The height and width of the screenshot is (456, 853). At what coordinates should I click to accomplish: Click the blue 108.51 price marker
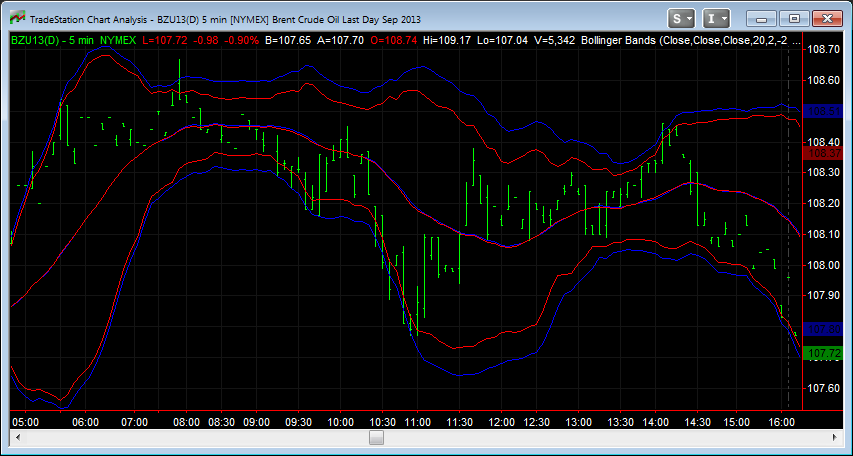pos(825,112)
